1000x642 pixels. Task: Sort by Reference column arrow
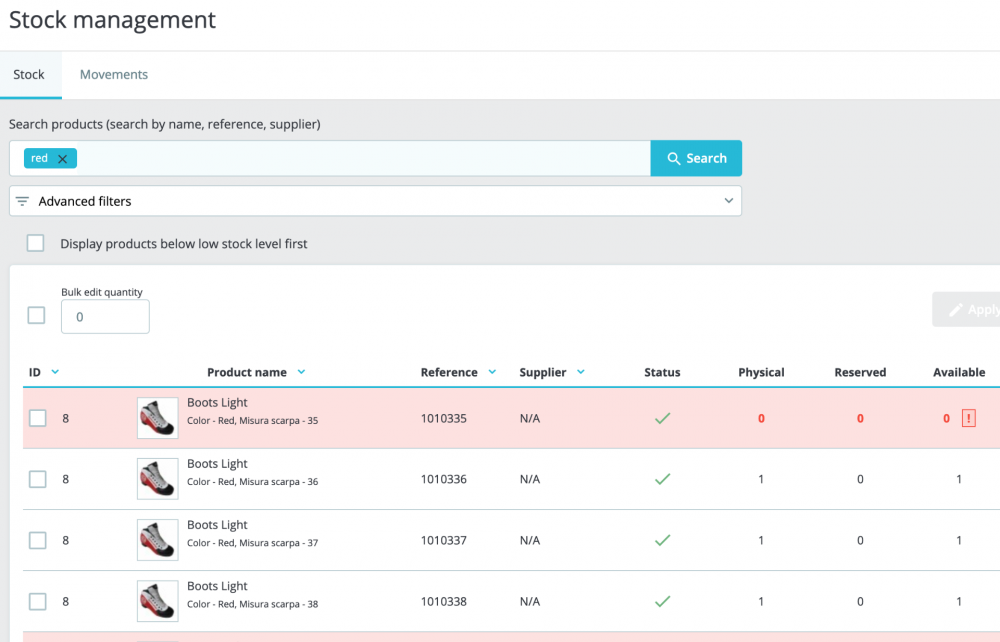point(492,372)
